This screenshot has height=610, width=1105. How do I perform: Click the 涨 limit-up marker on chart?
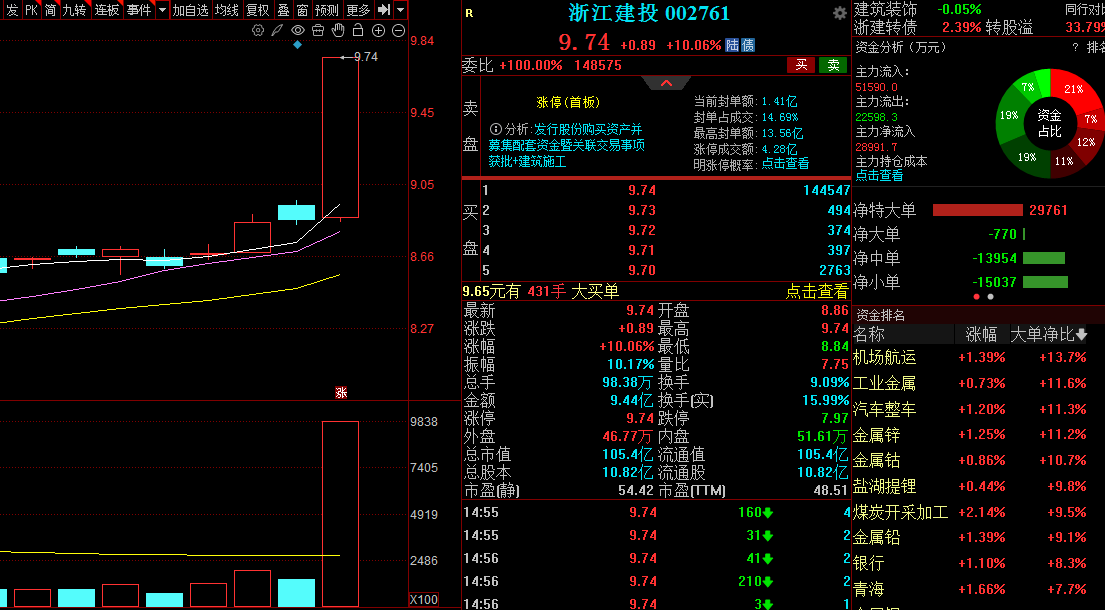341,392
